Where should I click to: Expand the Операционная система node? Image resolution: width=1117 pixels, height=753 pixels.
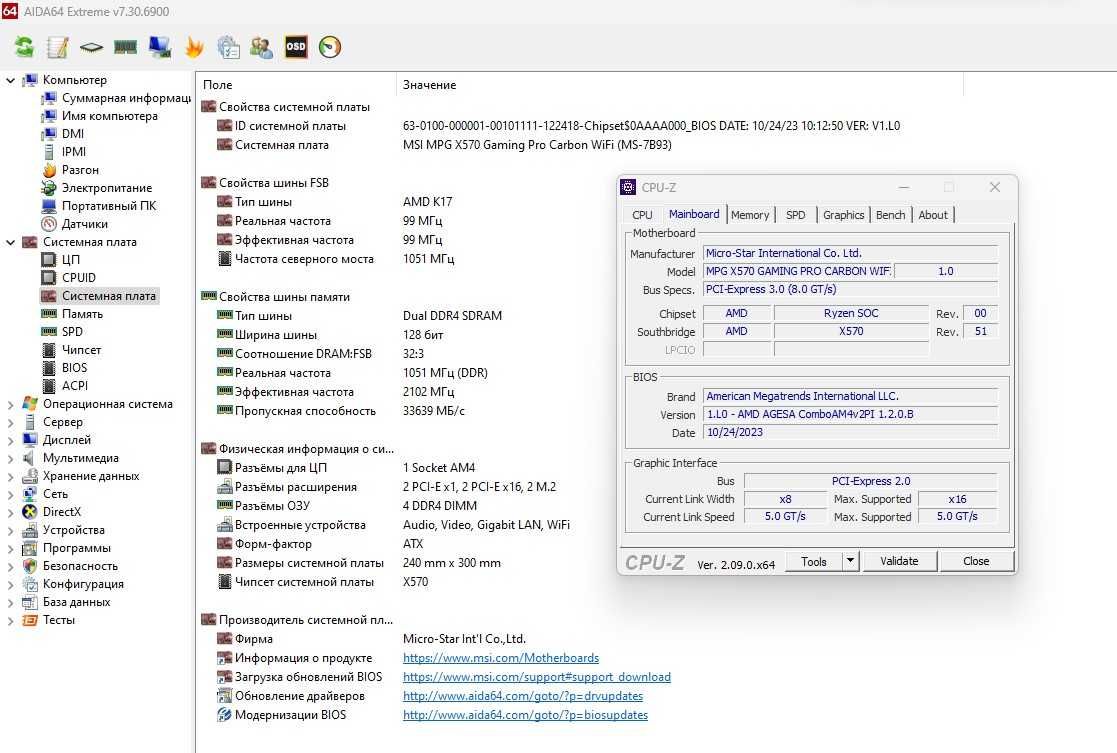click(10, 405)
